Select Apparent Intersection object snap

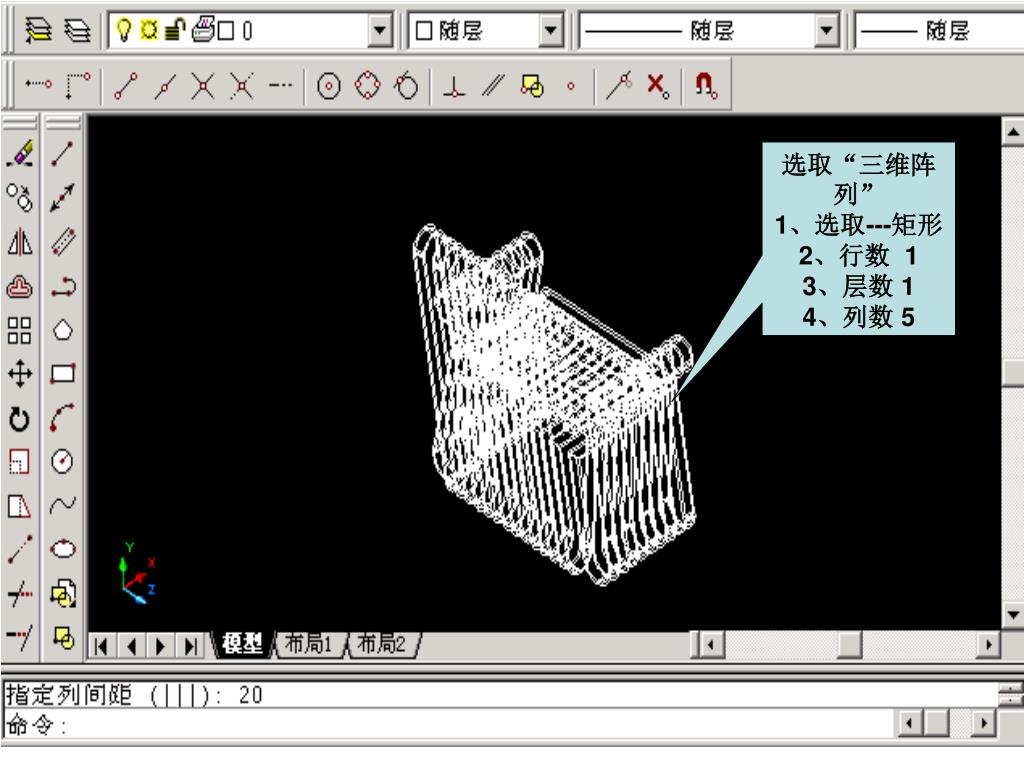(x=242, y=86)
